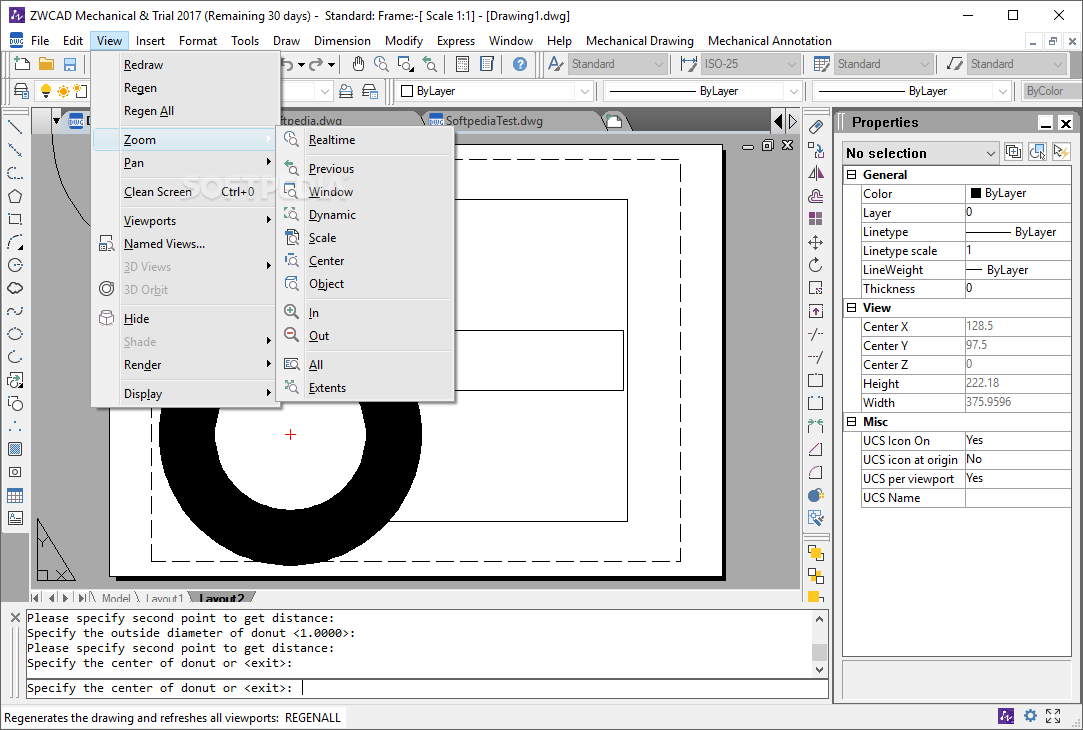
Task: Select the Polygon drawing tool
Action: 15,196
